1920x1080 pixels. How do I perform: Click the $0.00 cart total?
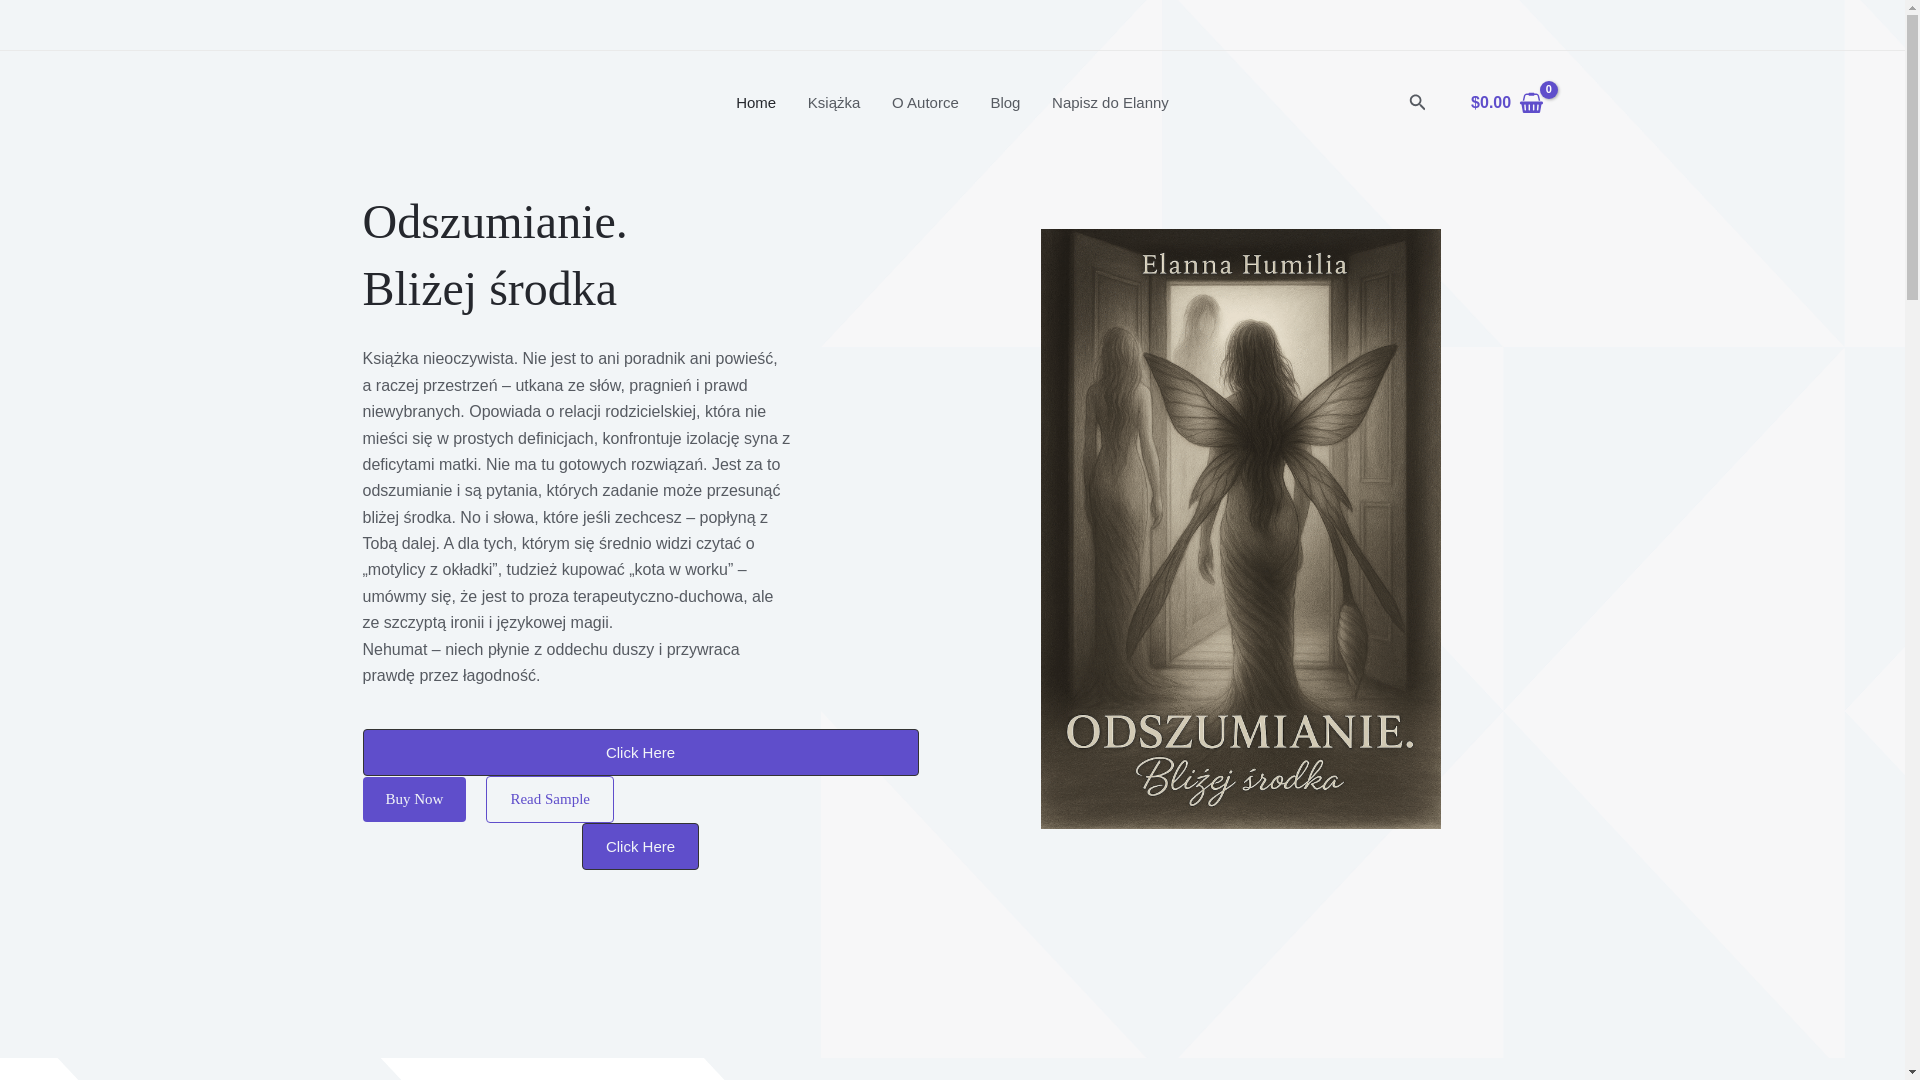pyautogui.click(x=1490, y=102)
